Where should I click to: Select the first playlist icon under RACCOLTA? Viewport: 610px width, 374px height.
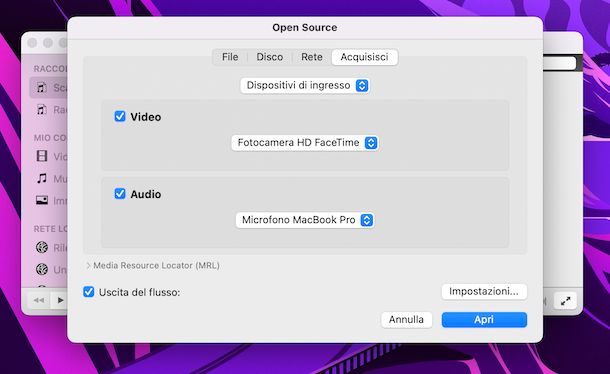[x=42, y=87]
